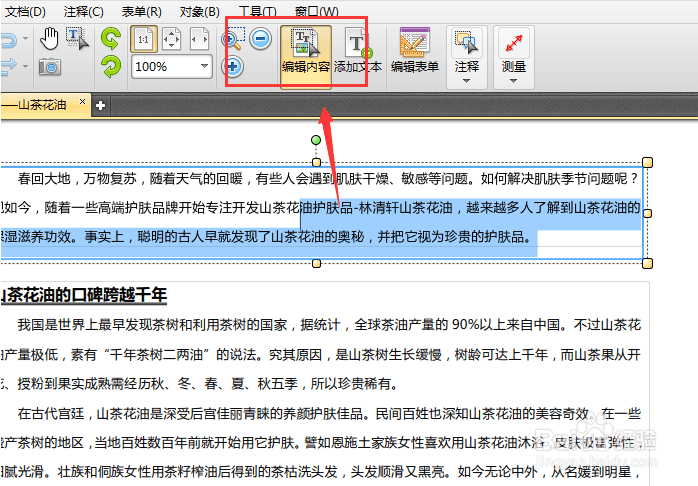
Task: Open the 工具(T) menu
Action: (258, 11)
